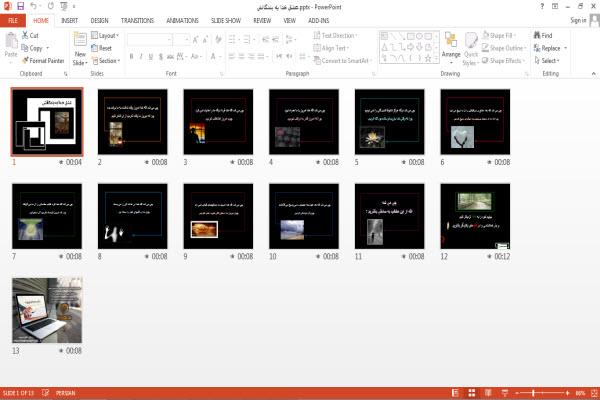Switch to Reading View in status bar
600x400 pixels.
pyautogui.click(x=488, y=393)
